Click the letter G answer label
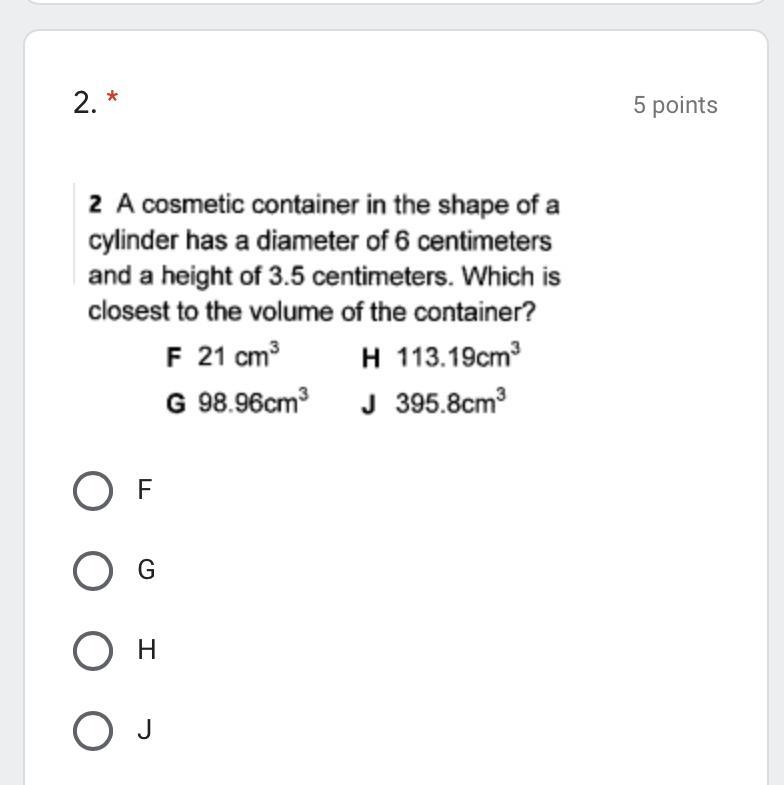This screenshot has height=785, width=784. 146,570
